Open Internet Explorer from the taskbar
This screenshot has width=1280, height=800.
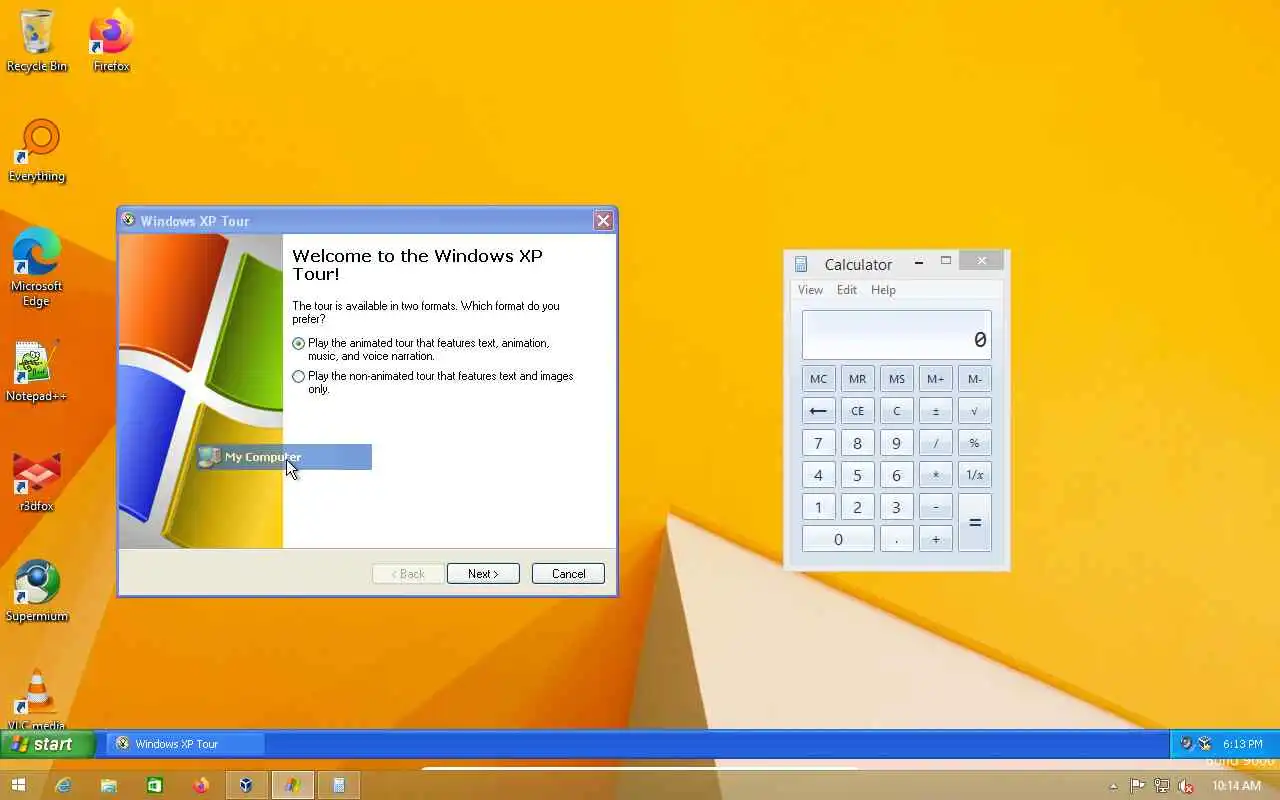coord(63,785)
